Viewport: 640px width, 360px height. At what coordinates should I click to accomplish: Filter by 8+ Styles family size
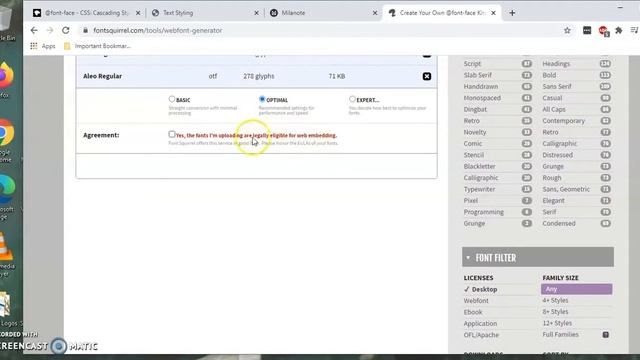point(555,311)
